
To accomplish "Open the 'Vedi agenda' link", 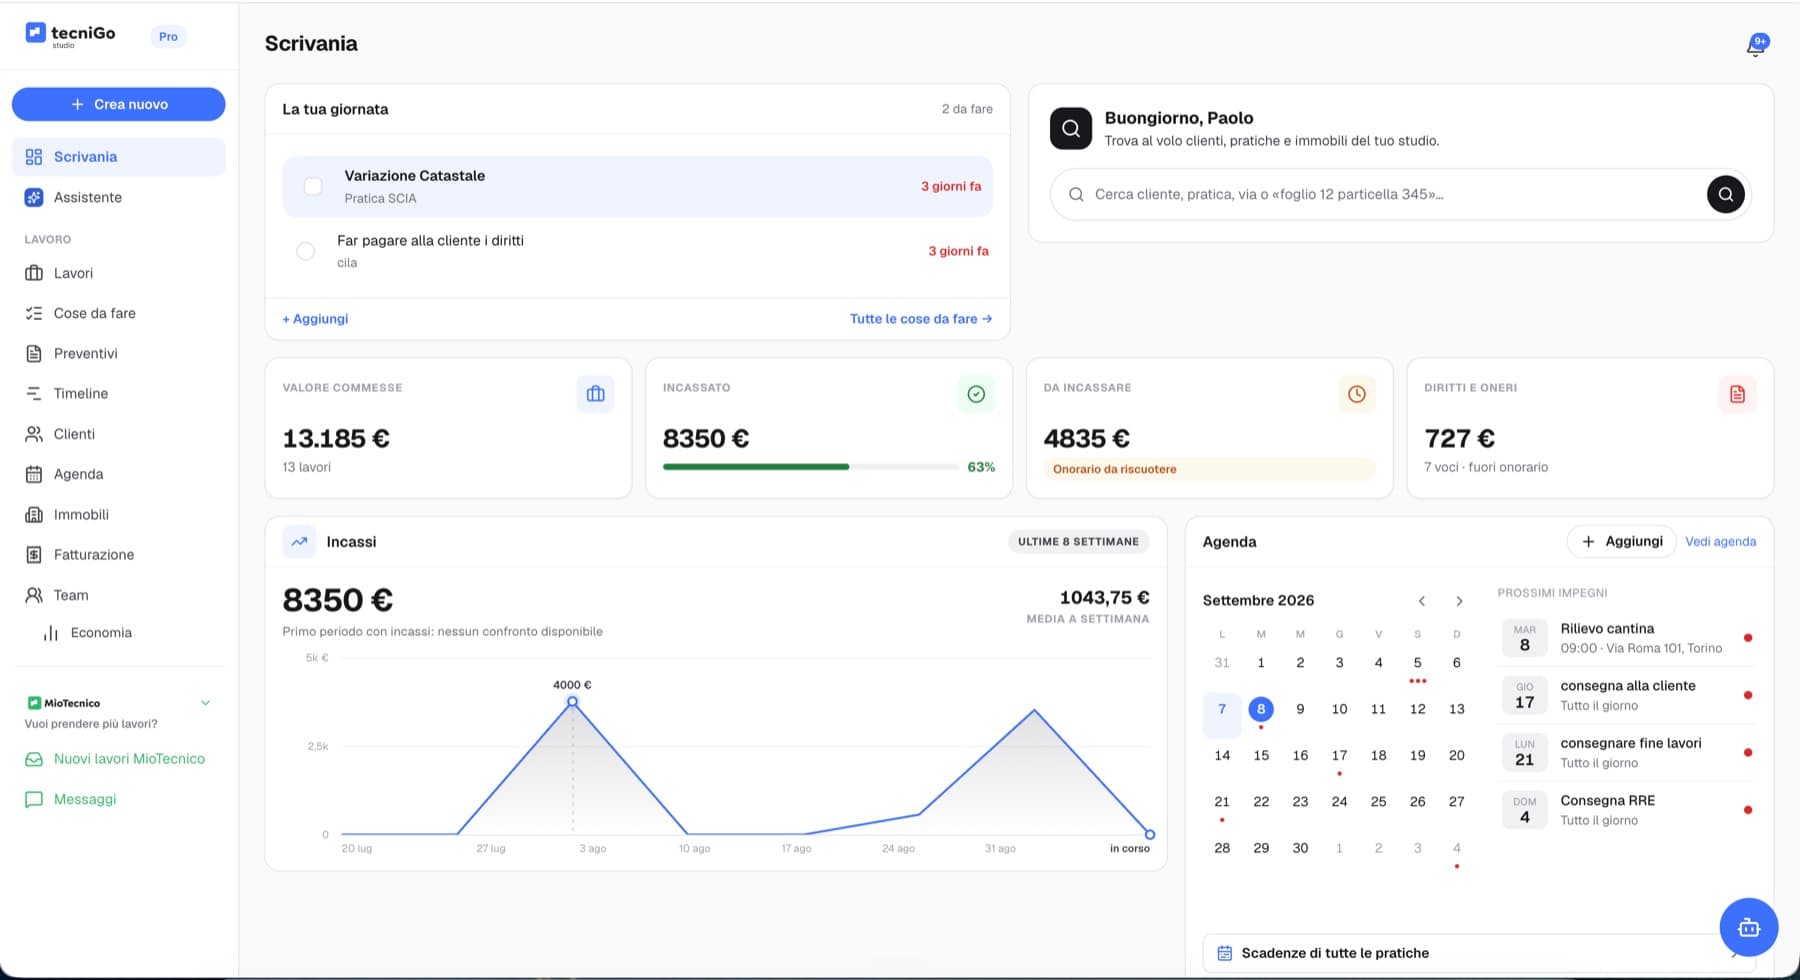I will [1721, 541].
